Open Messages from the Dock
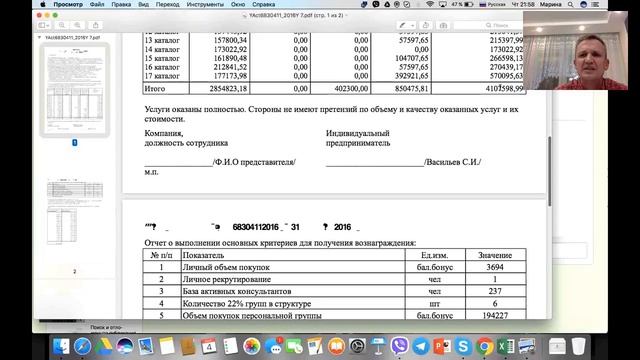Screen dimensions: 640x360 [273, 347]
